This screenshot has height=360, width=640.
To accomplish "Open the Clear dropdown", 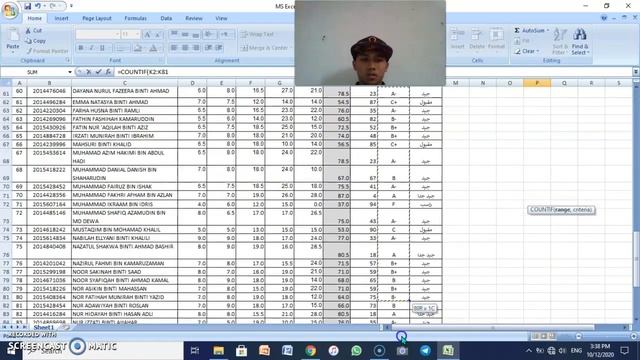I will pyautogui.click(x=527, y=51).
